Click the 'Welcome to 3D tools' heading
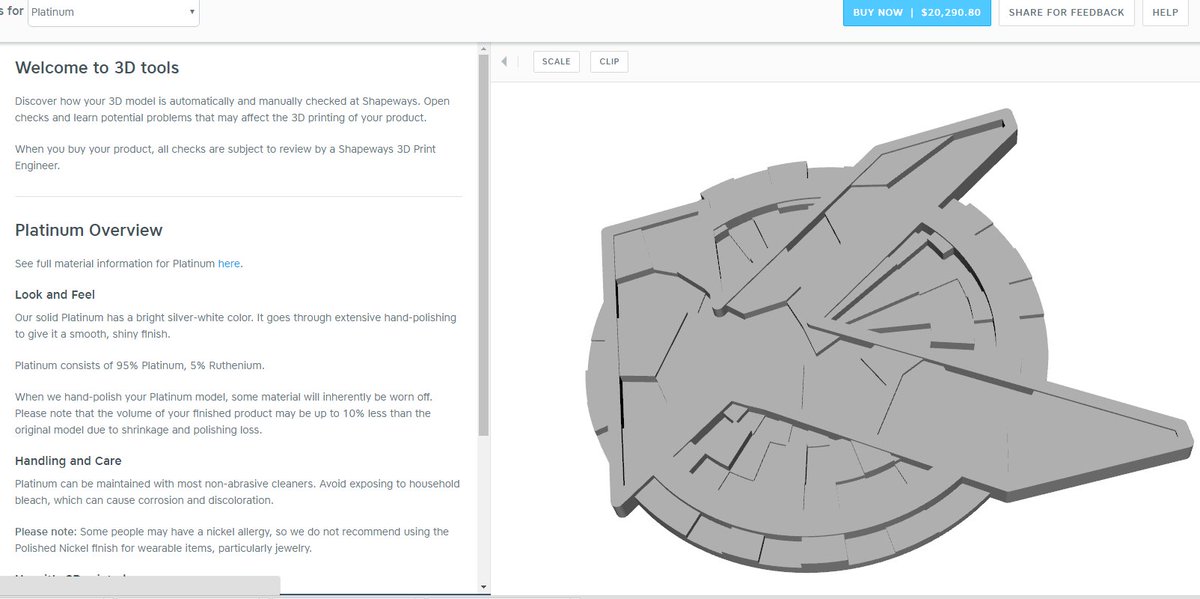Viewport: 1200px width, 599px height. (x=97, y=68)
